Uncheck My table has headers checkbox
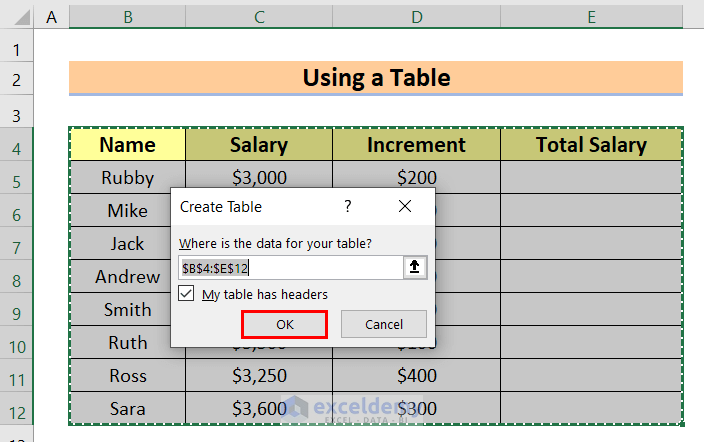704x442 pixels. [186, 293]
